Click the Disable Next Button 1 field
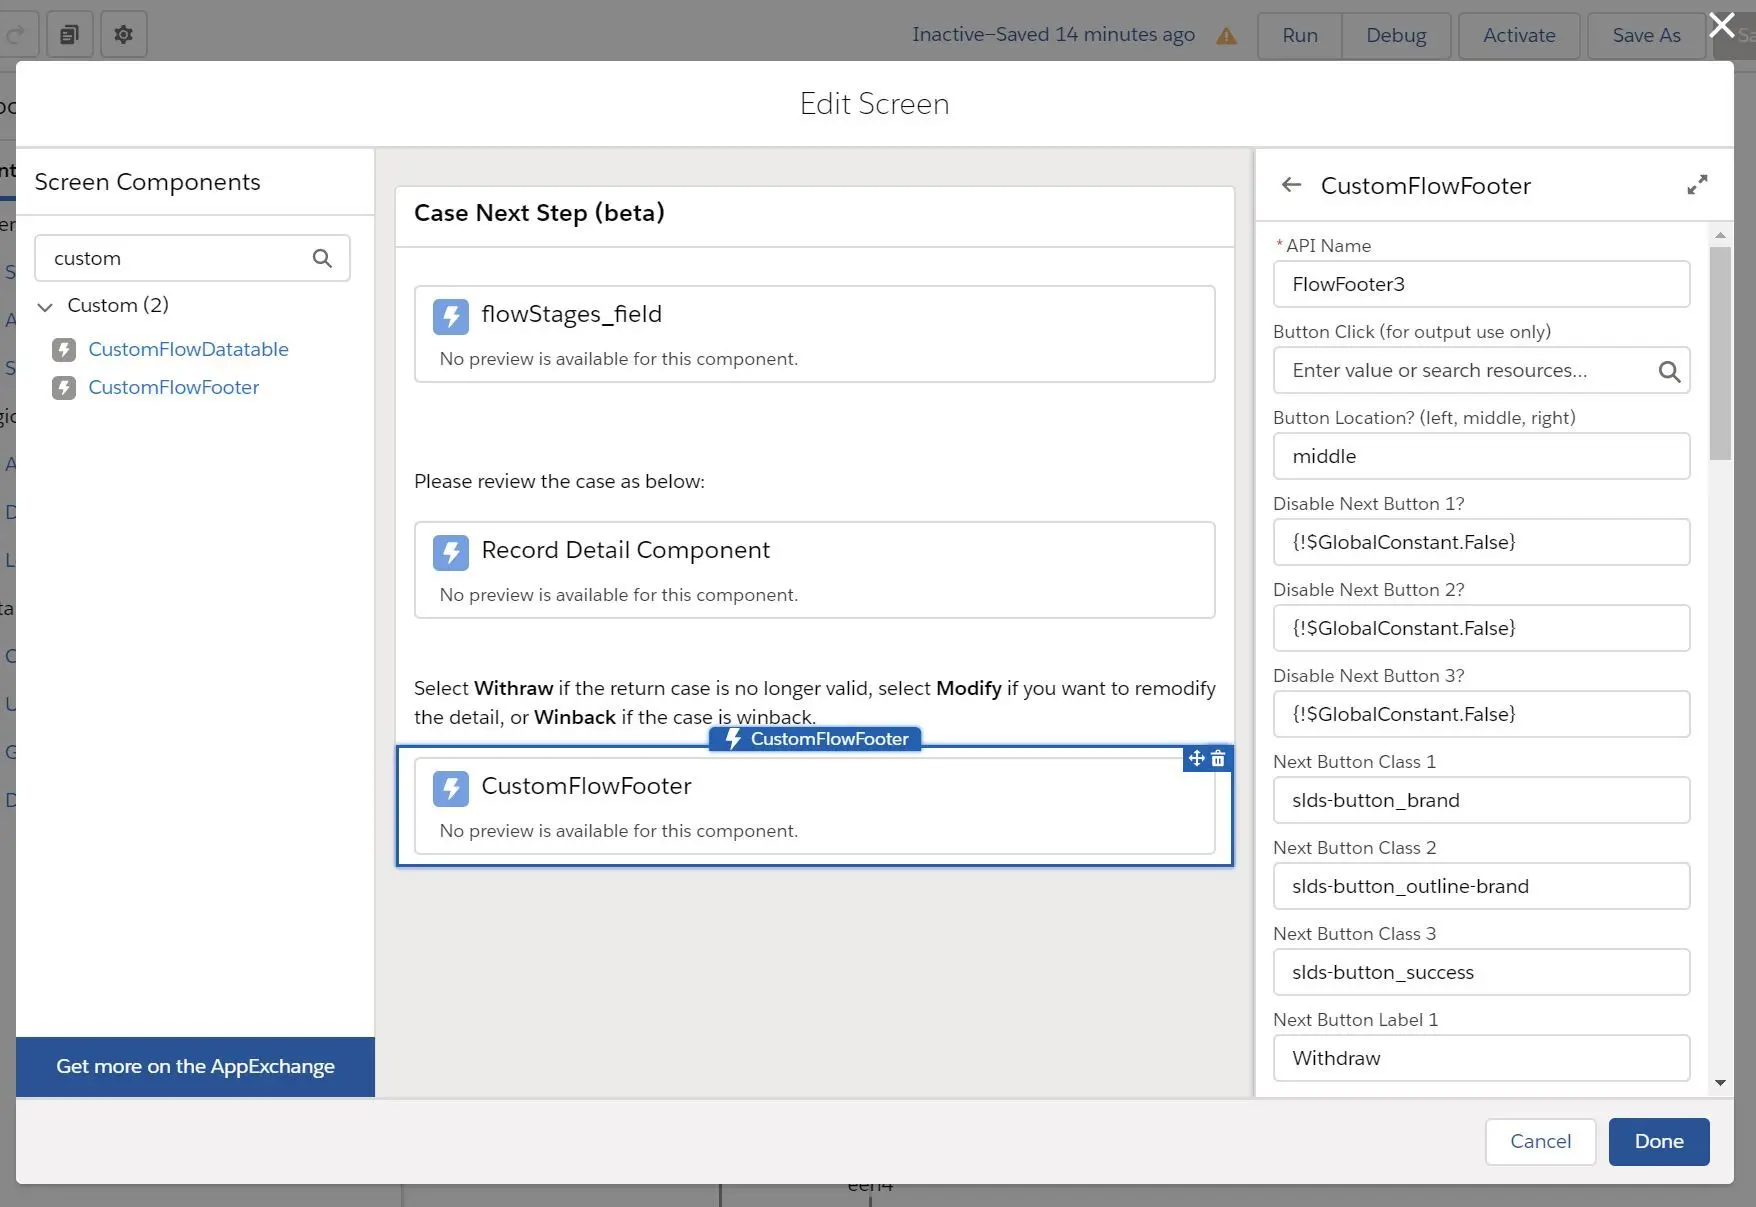 click(1481, 542)
